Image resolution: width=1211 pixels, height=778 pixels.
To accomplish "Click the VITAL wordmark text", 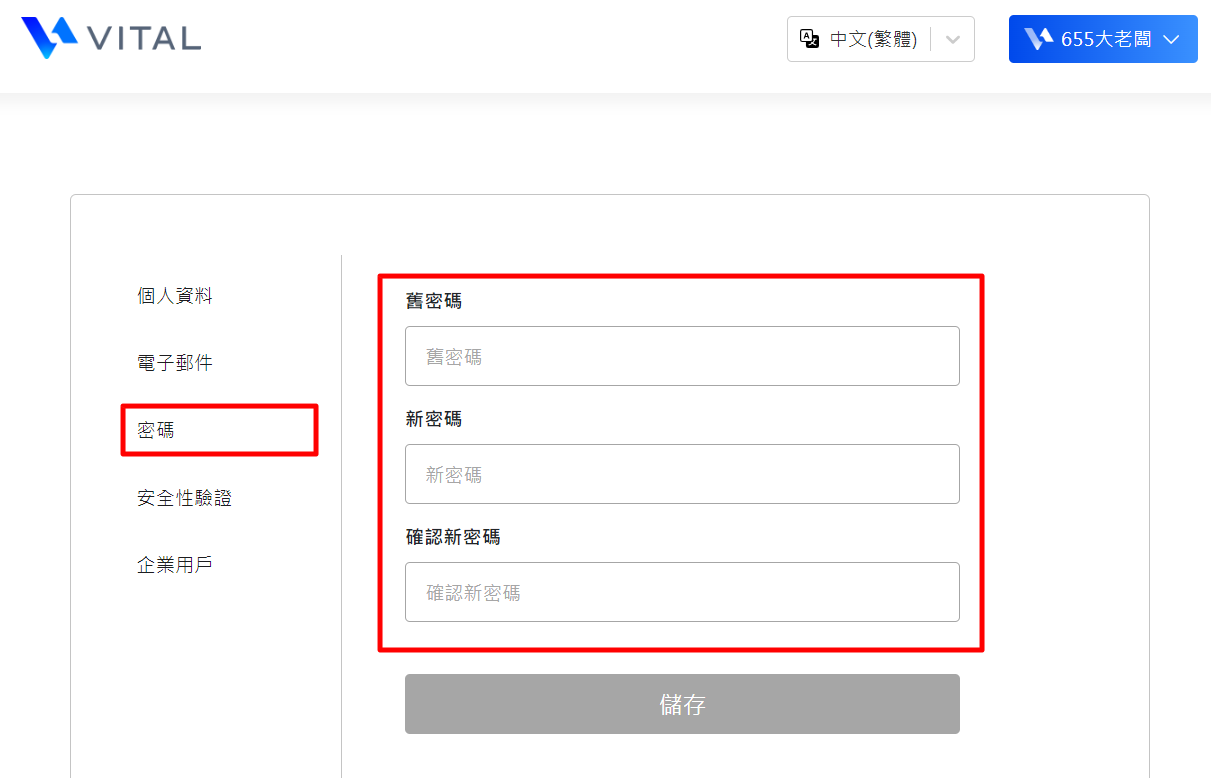I will [x=144, y=39].
